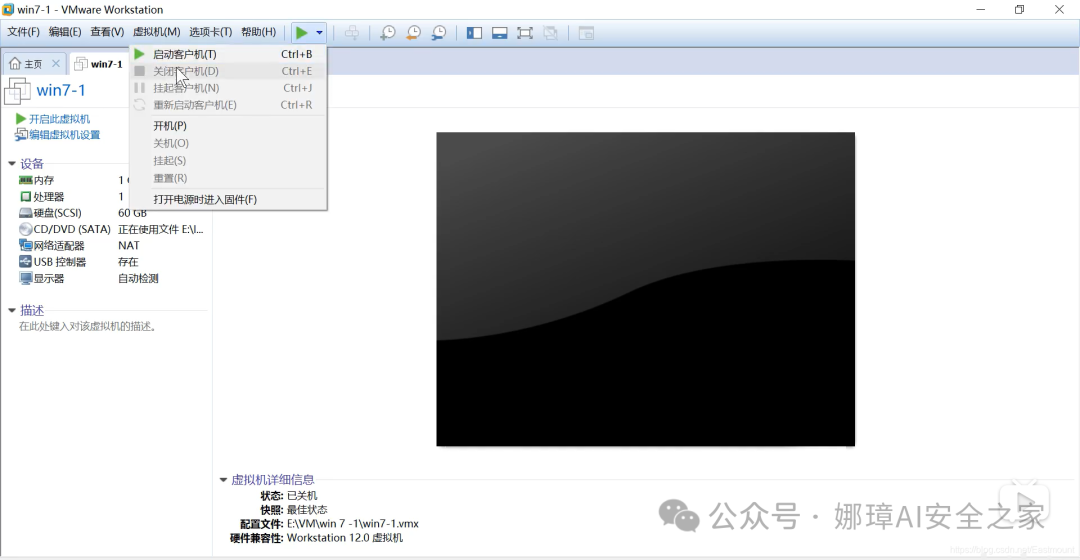Collapse the 描述 section

(x=12, y=310)
